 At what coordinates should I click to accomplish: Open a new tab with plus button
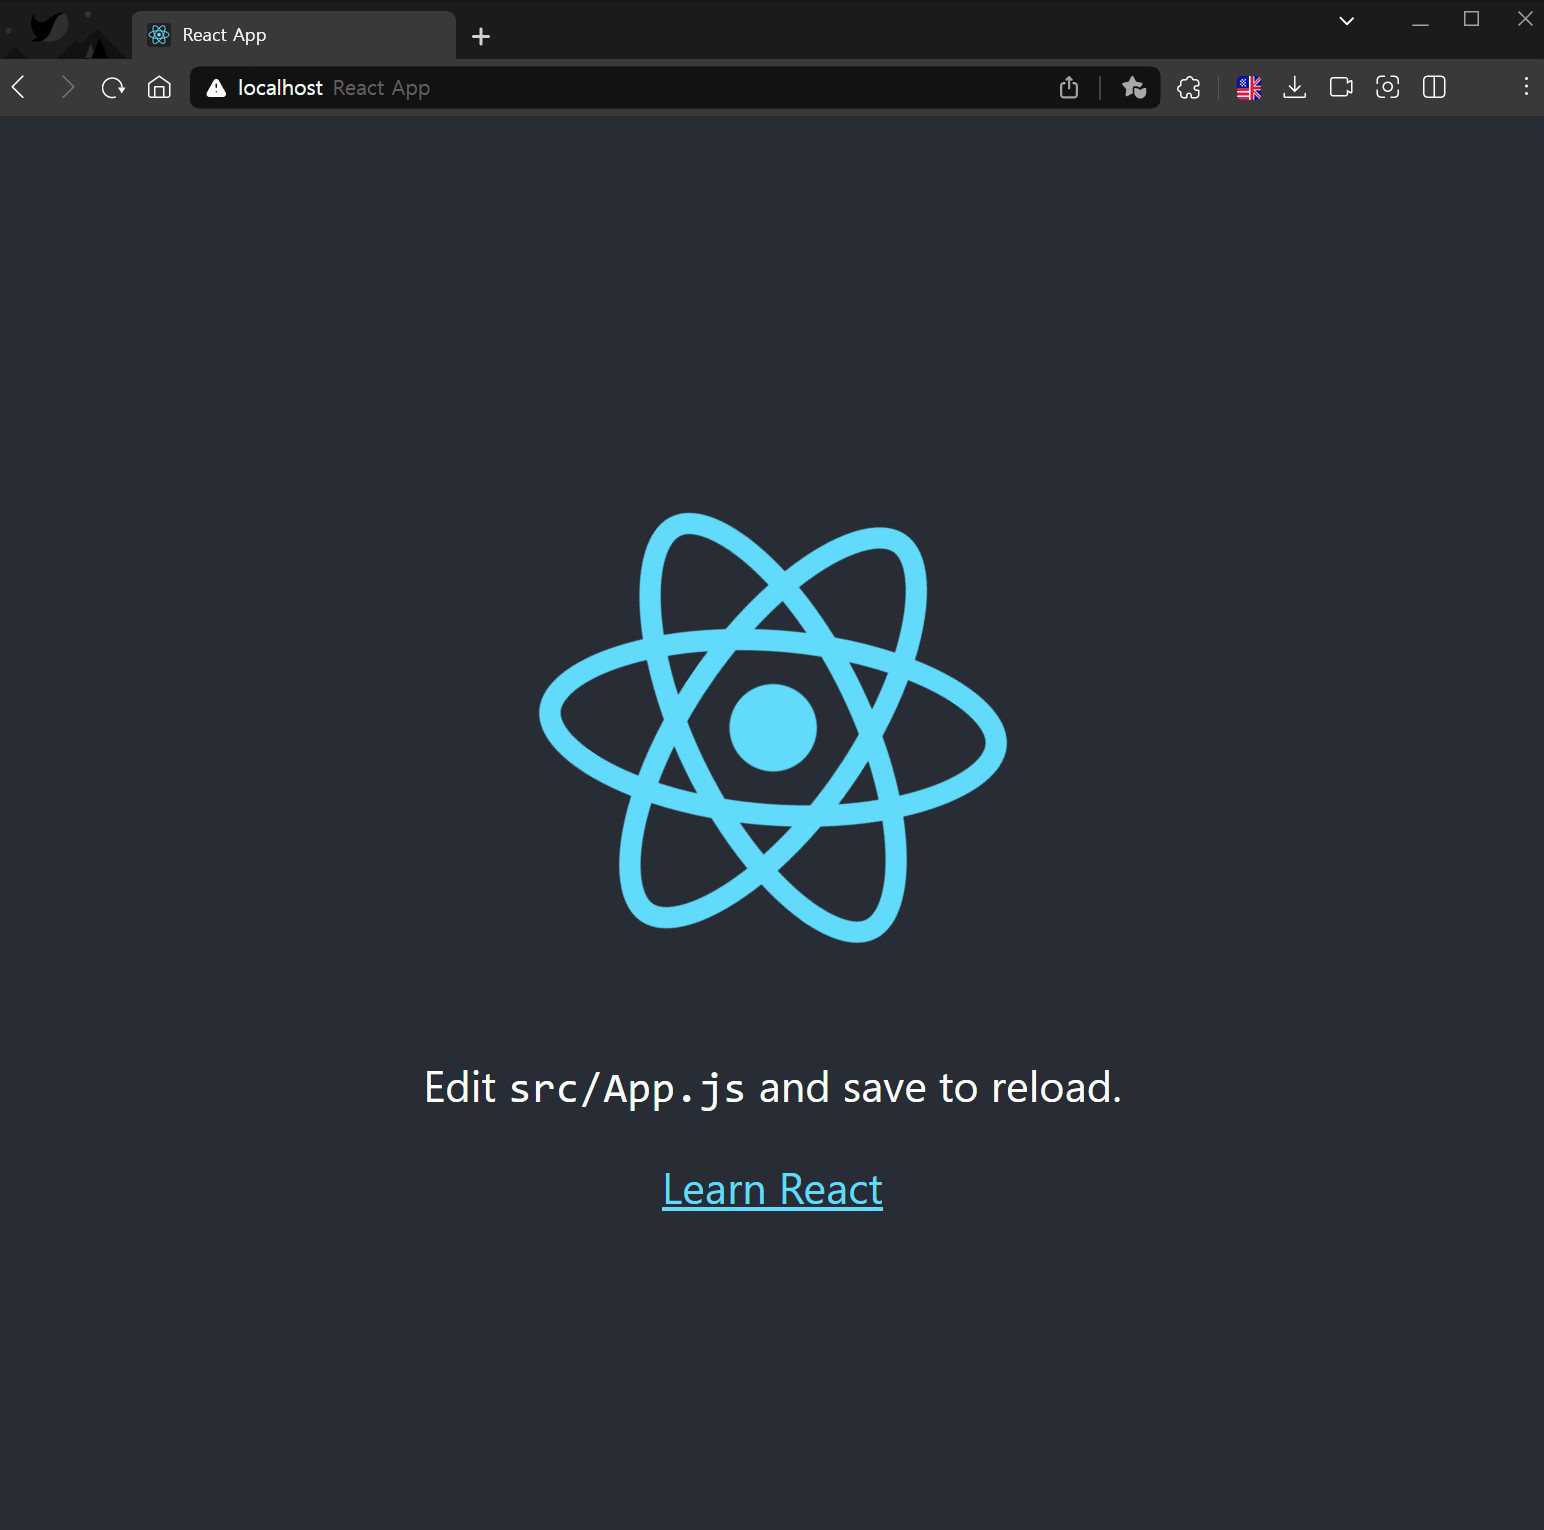pyautogui.click(x=481, y=37)
